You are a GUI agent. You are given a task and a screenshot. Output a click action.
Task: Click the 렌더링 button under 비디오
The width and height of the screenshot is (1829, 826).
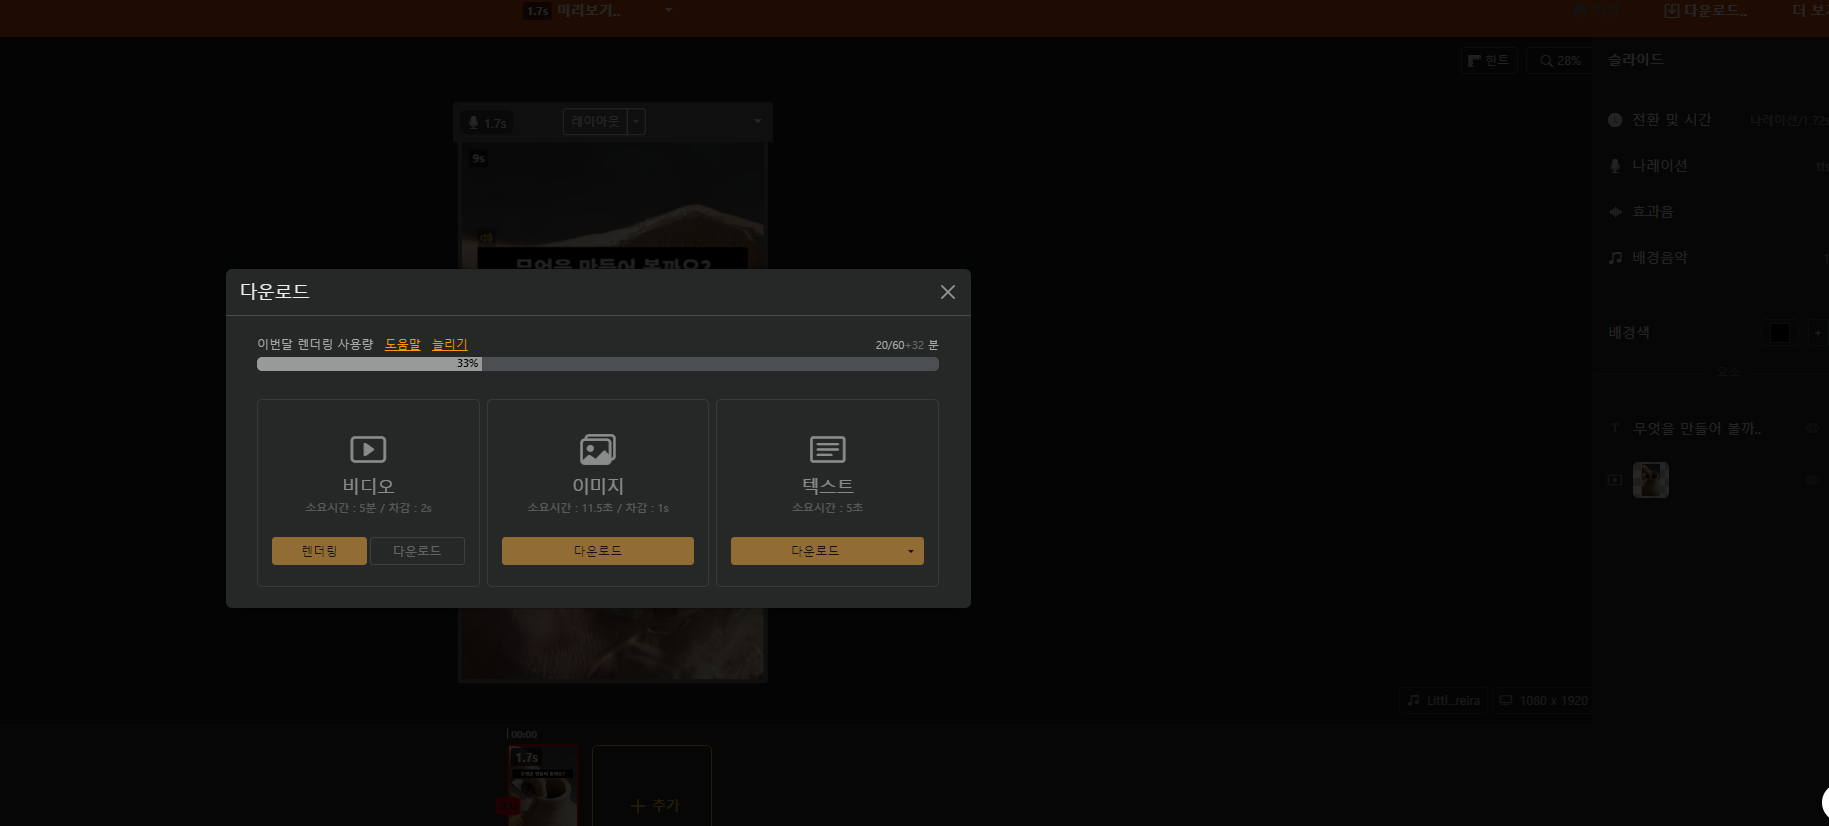click(x=319, y=551)
